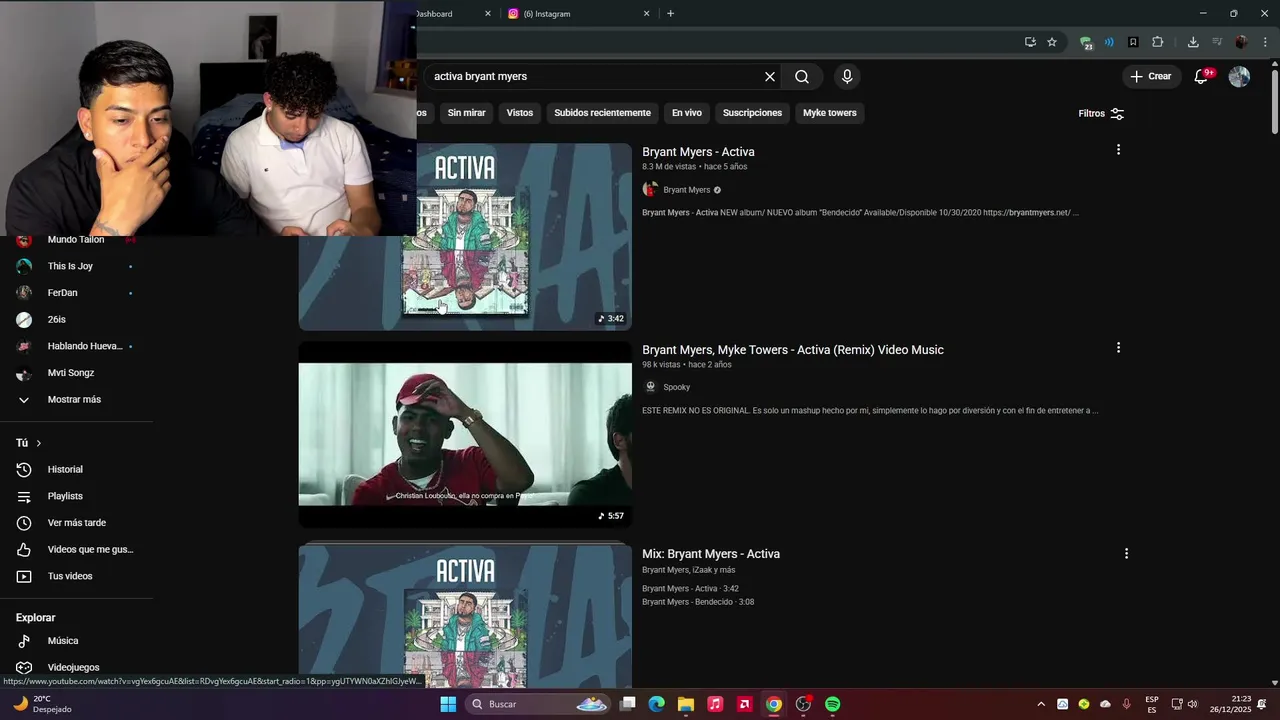The width and height of the screenshot is (1280, 720).
Task: Open Spotify from the taskbar
Action: point(833,704)
